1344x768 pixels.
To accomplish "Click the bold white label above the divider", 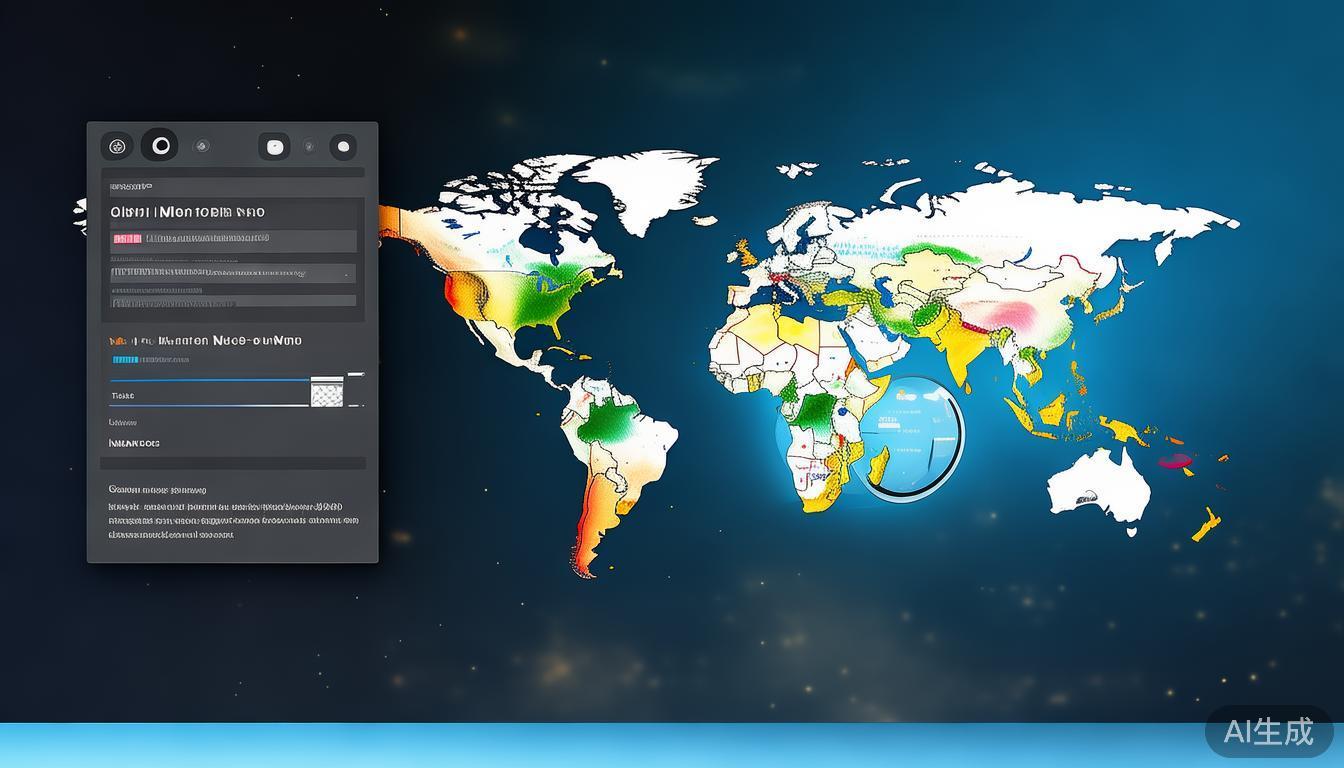I will click(134, 443).
